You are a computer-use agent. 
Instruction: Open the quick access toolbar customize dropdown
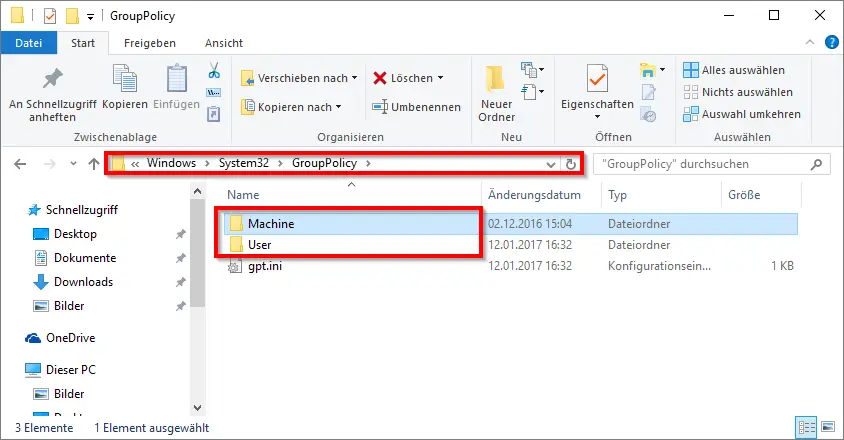[x=90, y=17]
